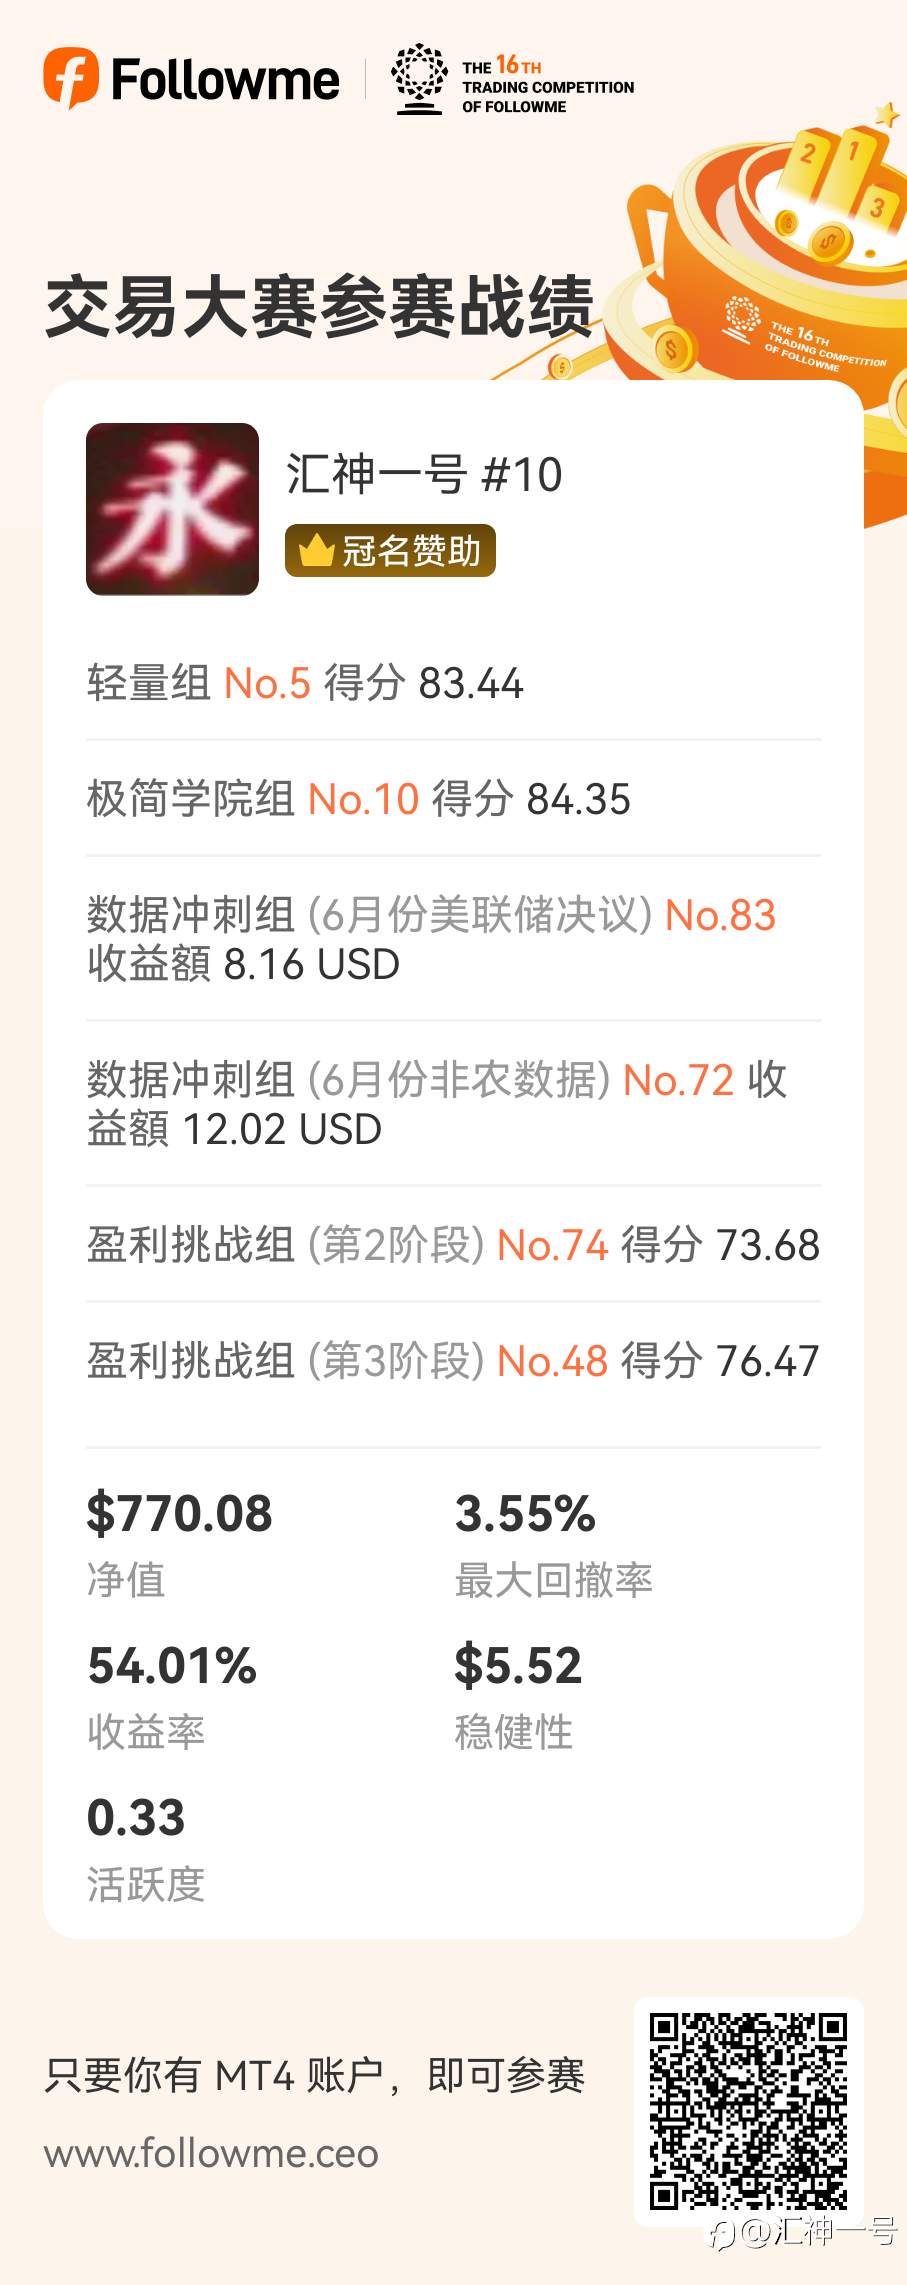
Task: Click the 3.55% 最大回撤率 stat
Action: [x=525, y=1514]
